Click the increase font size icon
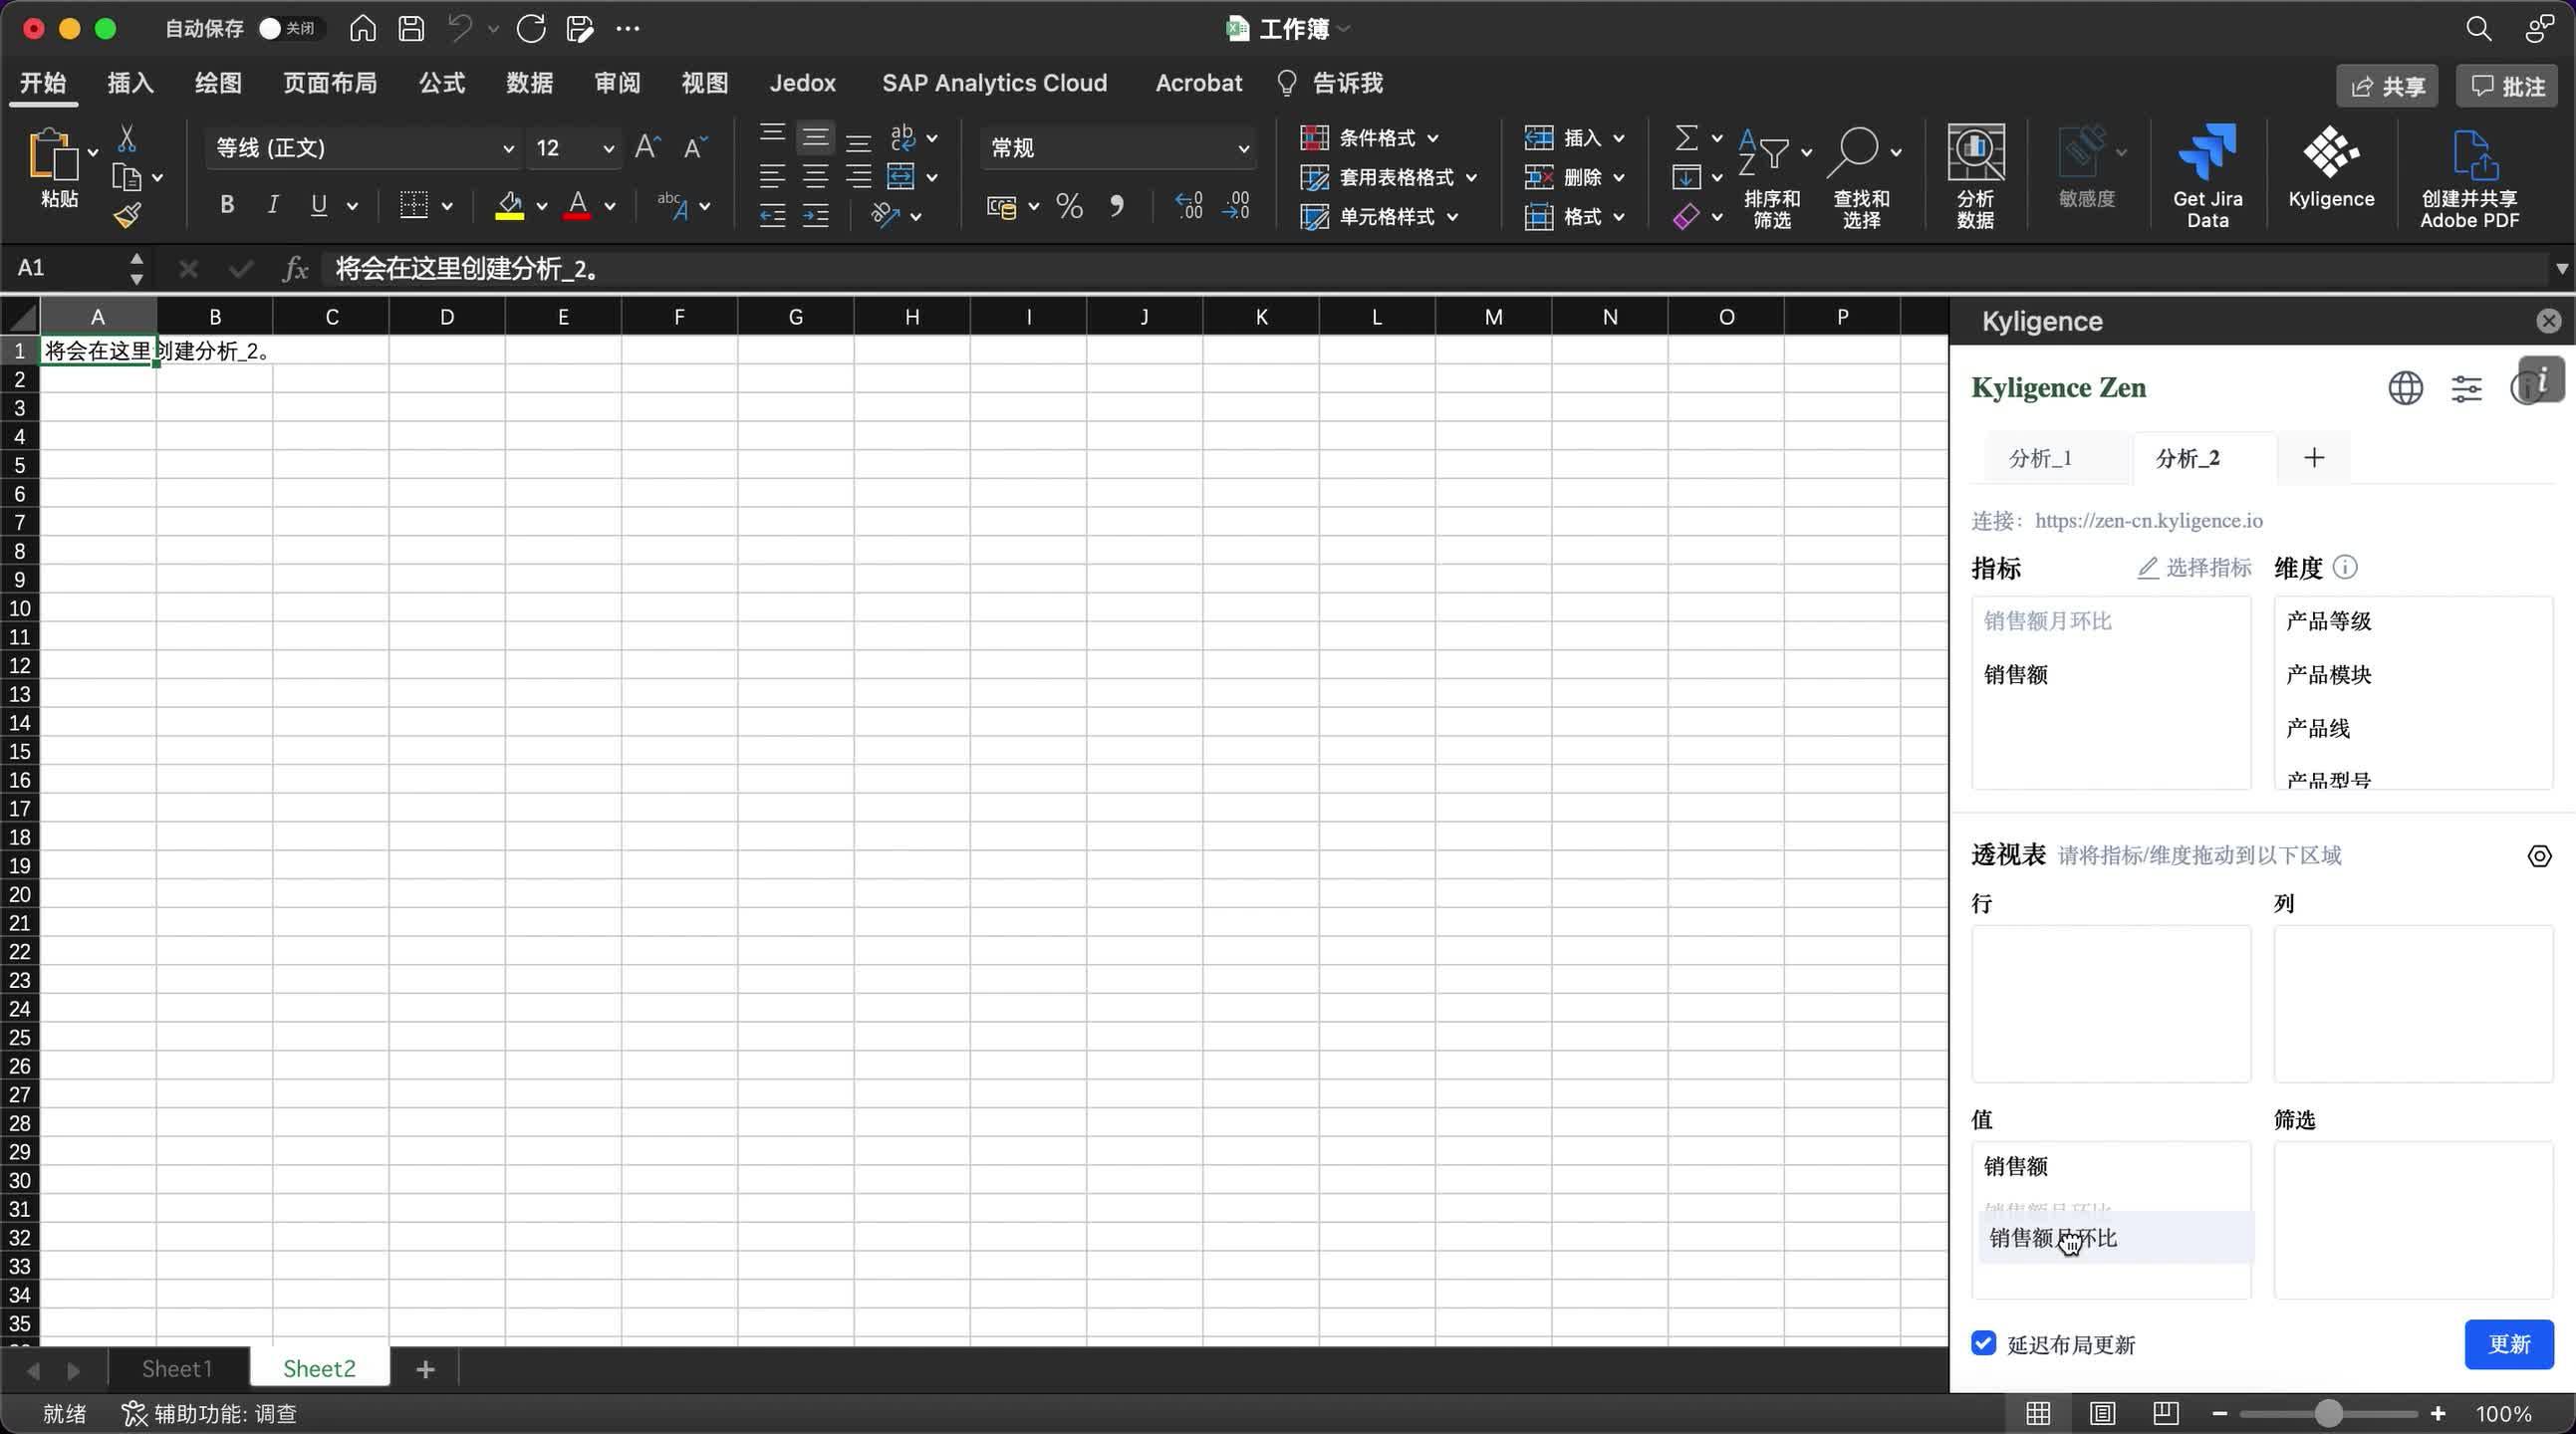The width and height of the screenshot is (2576, 1434). pyautogui.click(x=648, y=148)
